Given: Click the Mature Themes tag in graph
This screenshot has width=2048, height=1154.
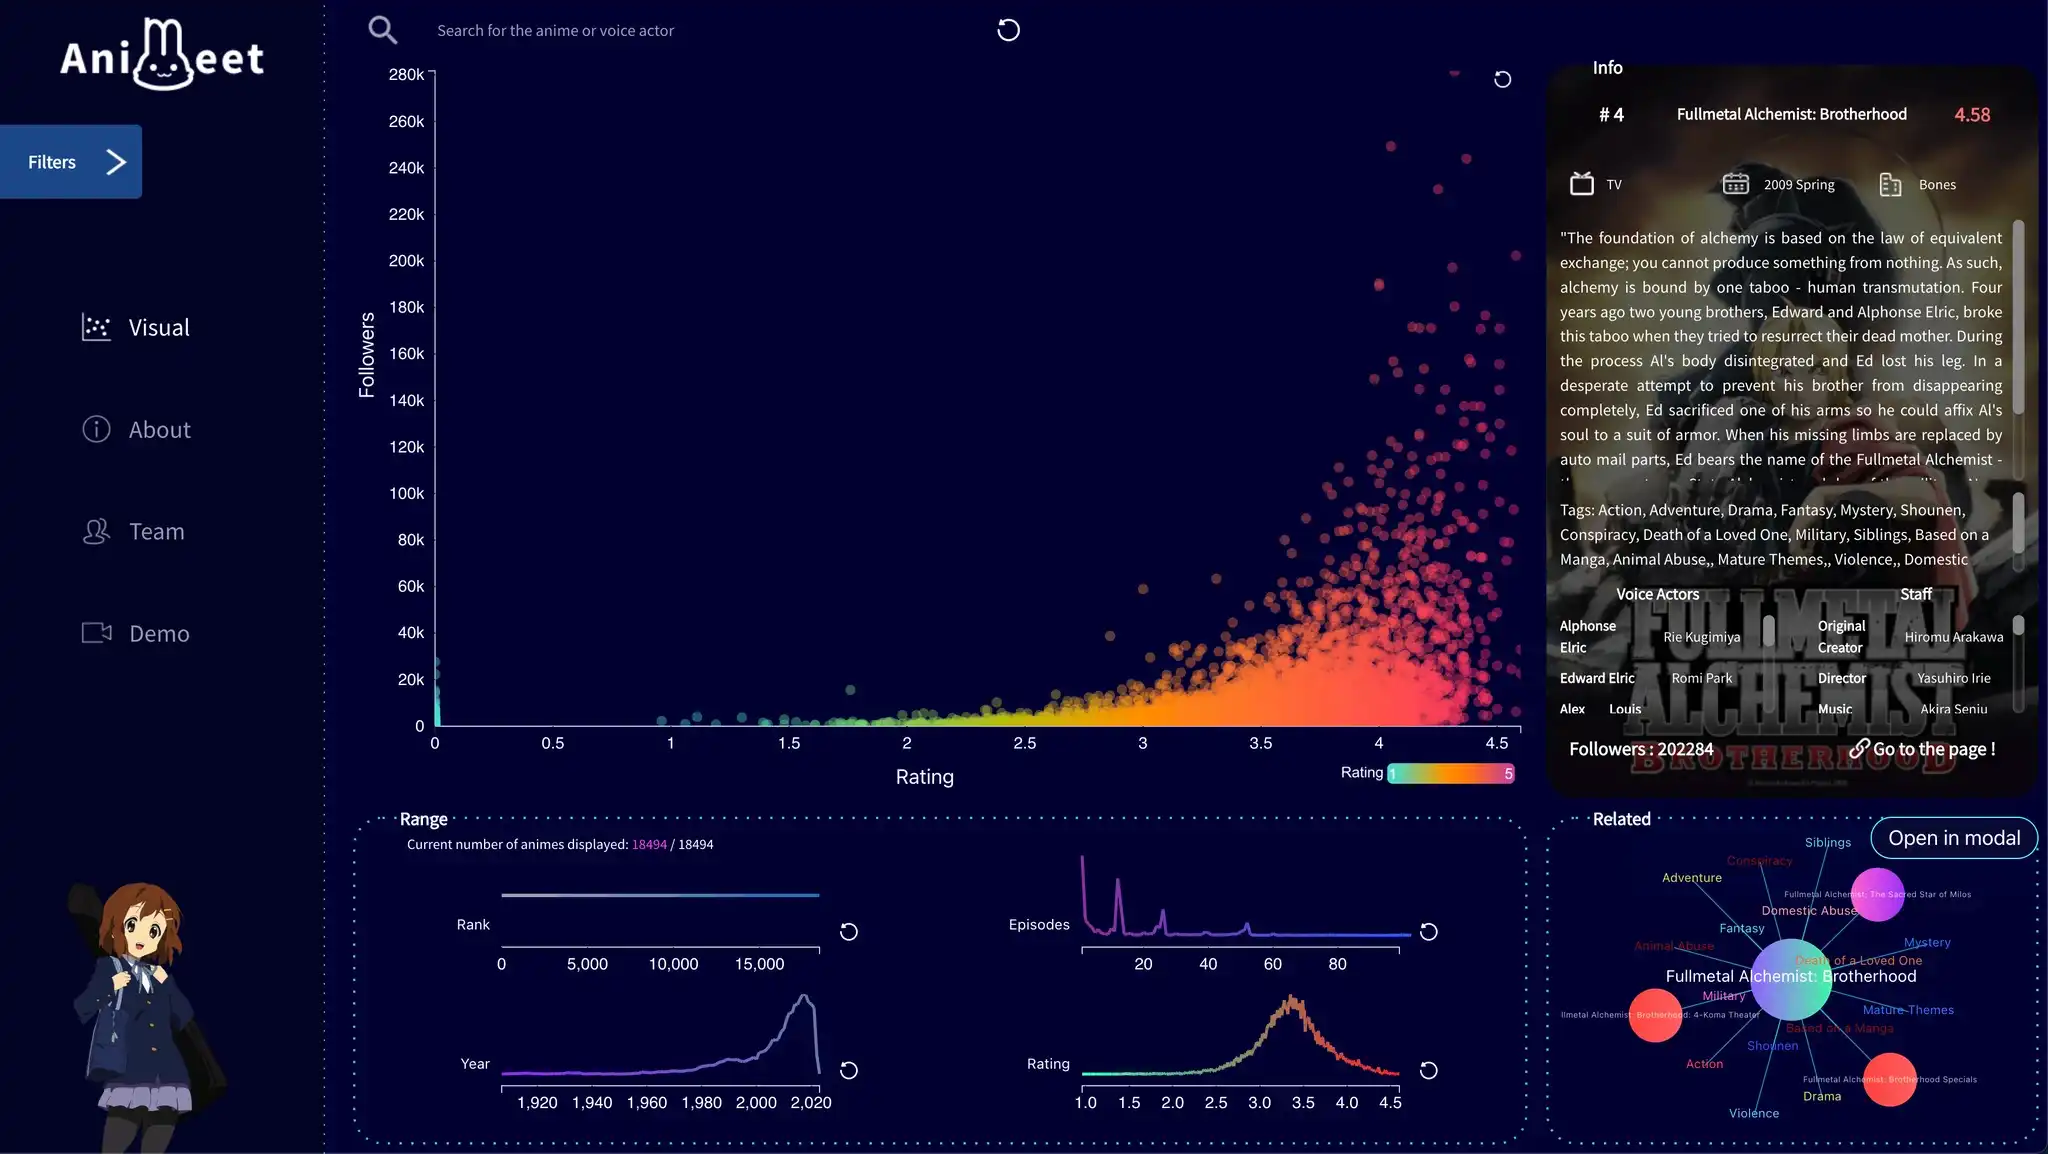Looking at the screenshot, I should click(1908, 1010).
